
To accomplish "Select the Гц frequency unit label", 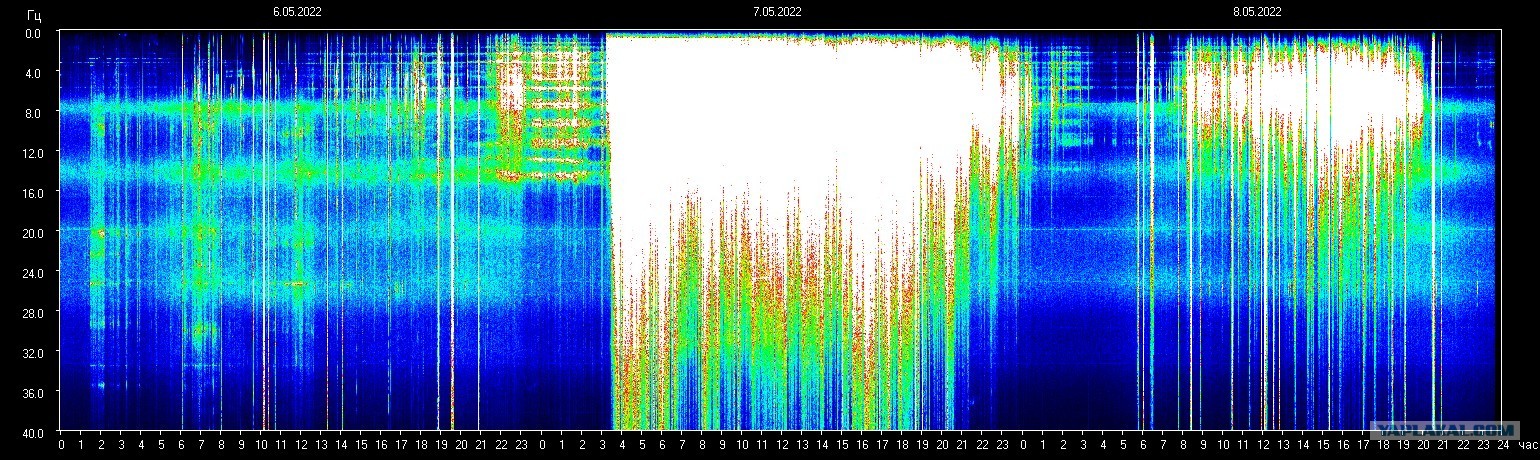I will click(x=34, y=15).
